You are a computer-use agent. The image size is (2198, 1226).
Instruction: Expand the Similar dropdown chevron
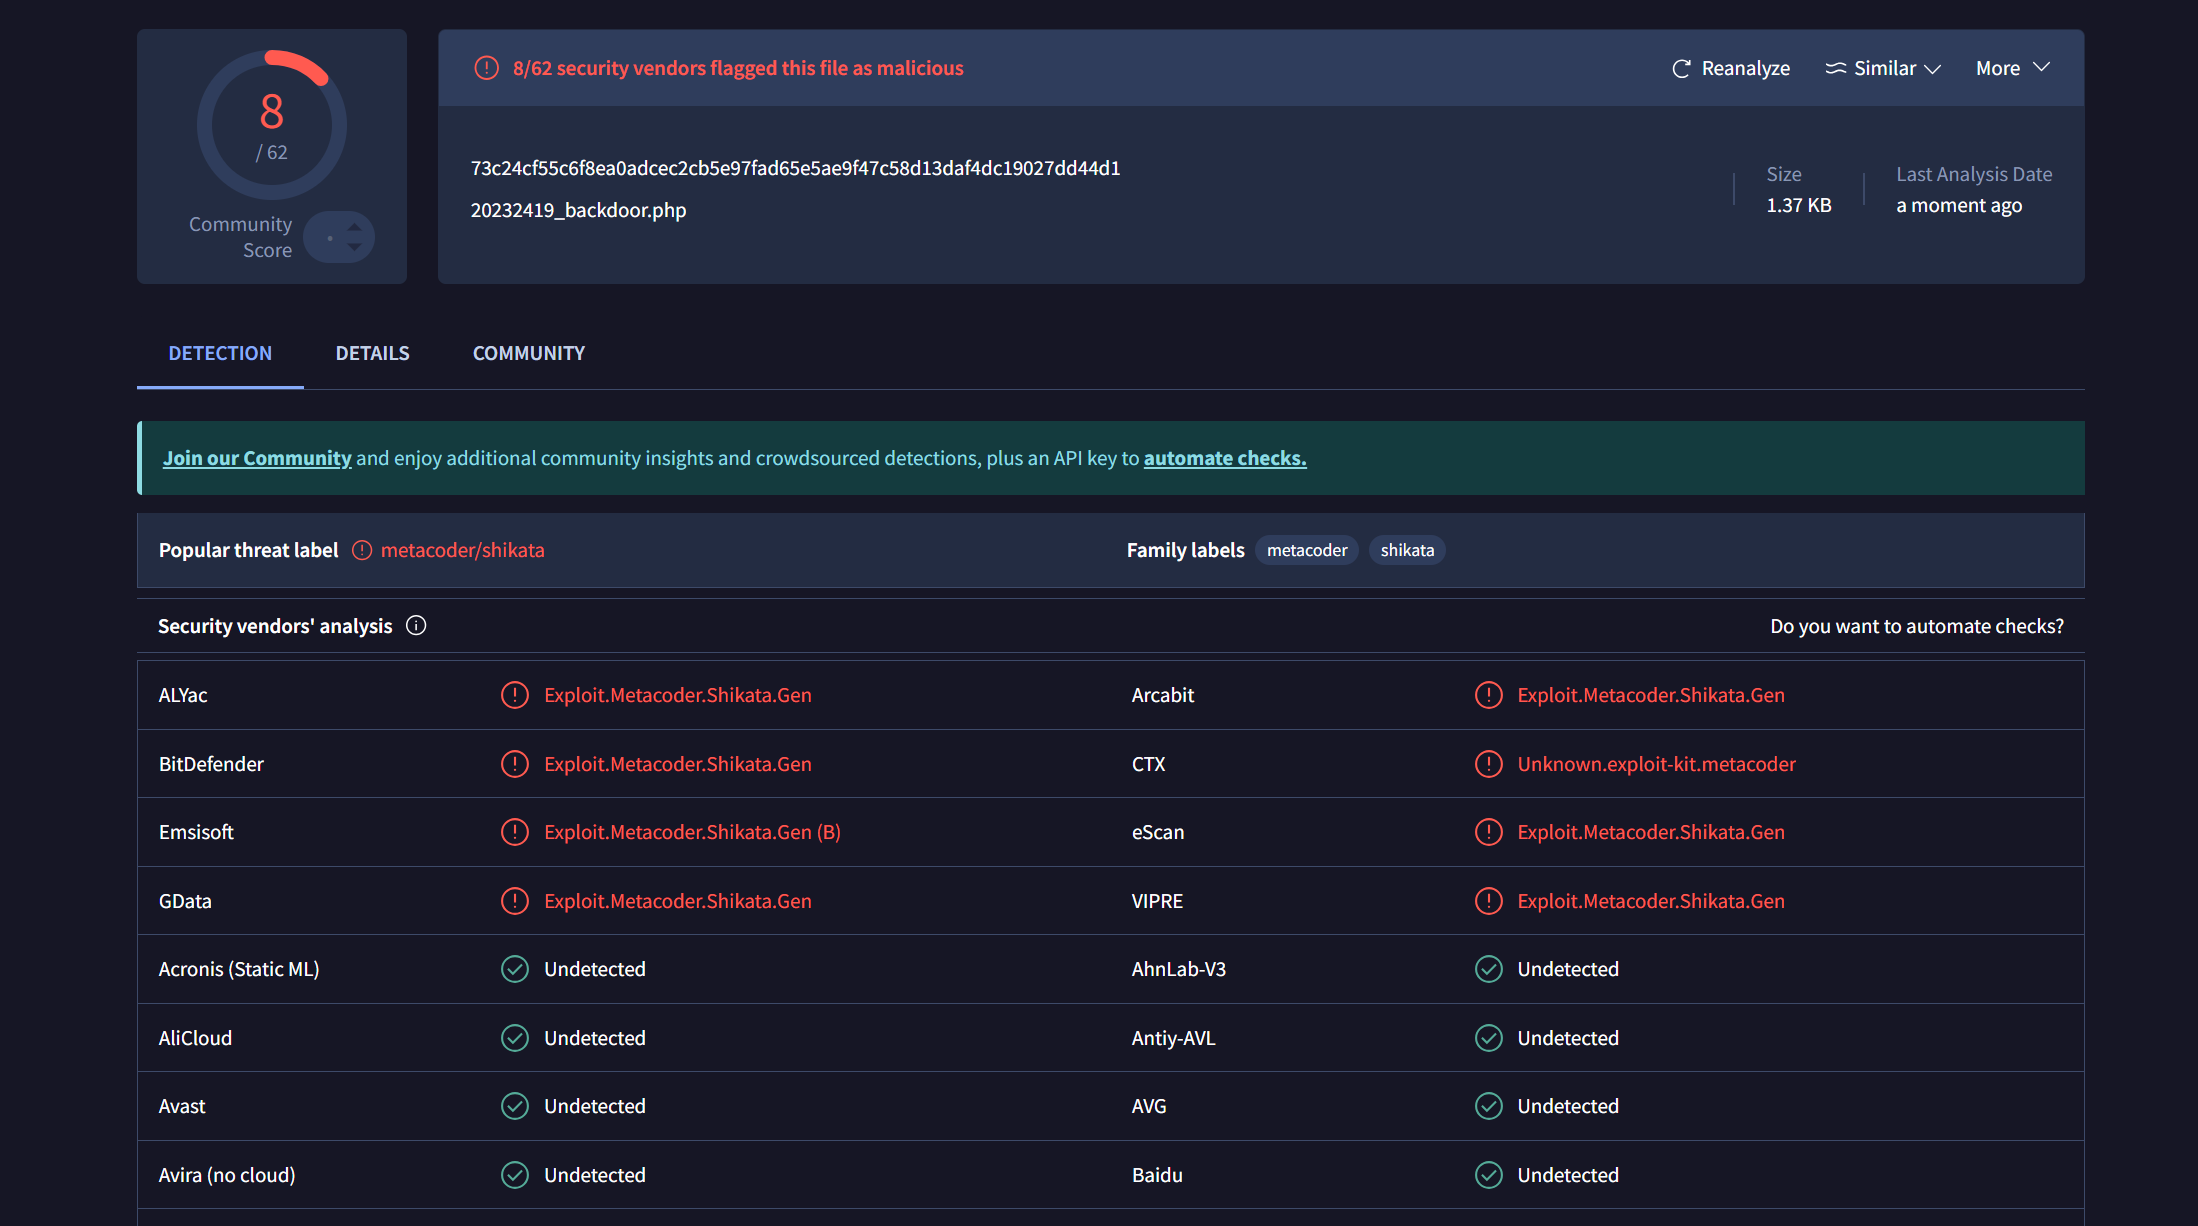click(1932, 68)
